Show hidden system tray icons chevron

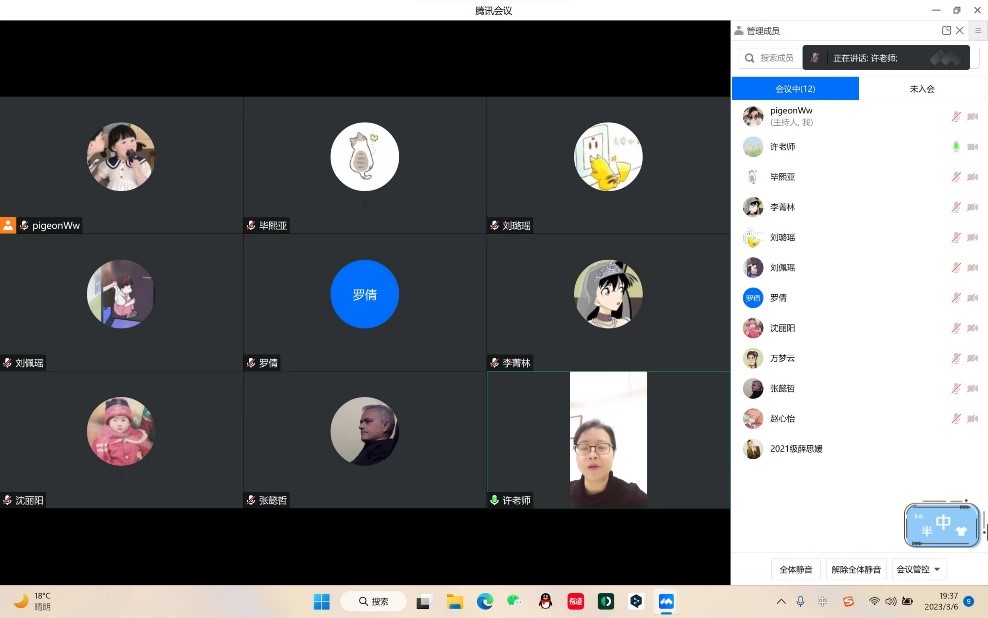[x=781, y=601]
